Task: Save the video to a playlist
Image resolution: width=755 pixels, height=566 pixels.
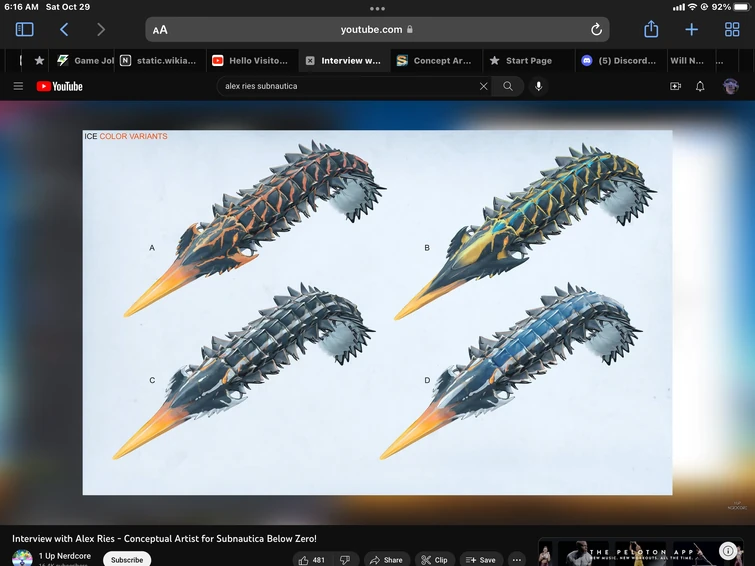Action: pos(481,560)
